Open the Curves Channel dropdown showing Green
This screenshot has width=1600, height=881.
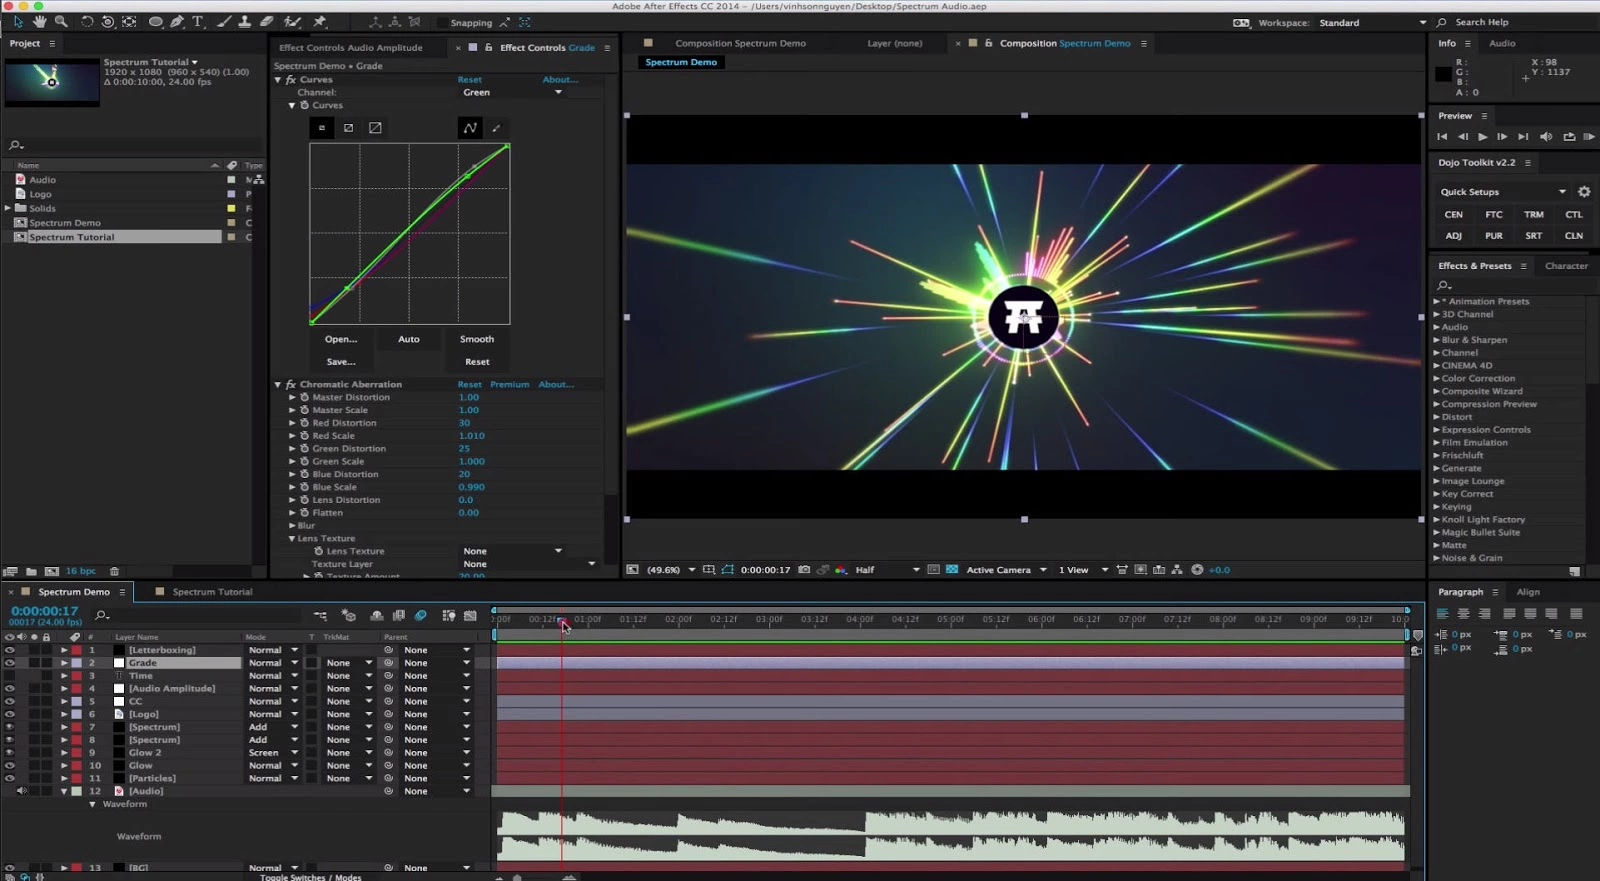pyautogui.click(x=512, y=92)
